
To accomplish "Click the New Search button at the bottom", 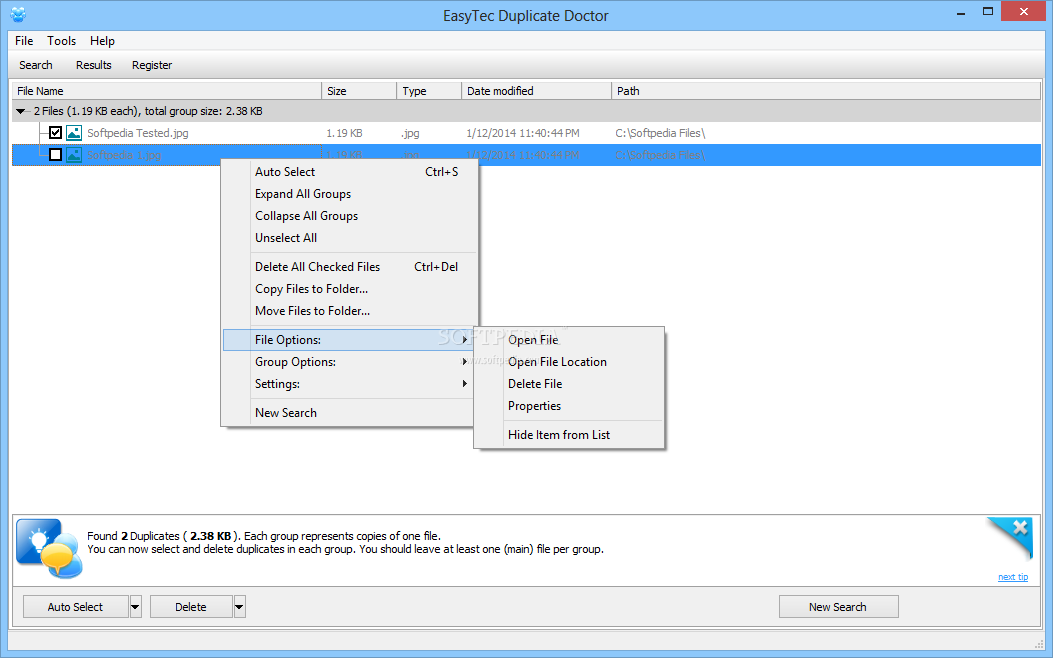I will point(838,607).
